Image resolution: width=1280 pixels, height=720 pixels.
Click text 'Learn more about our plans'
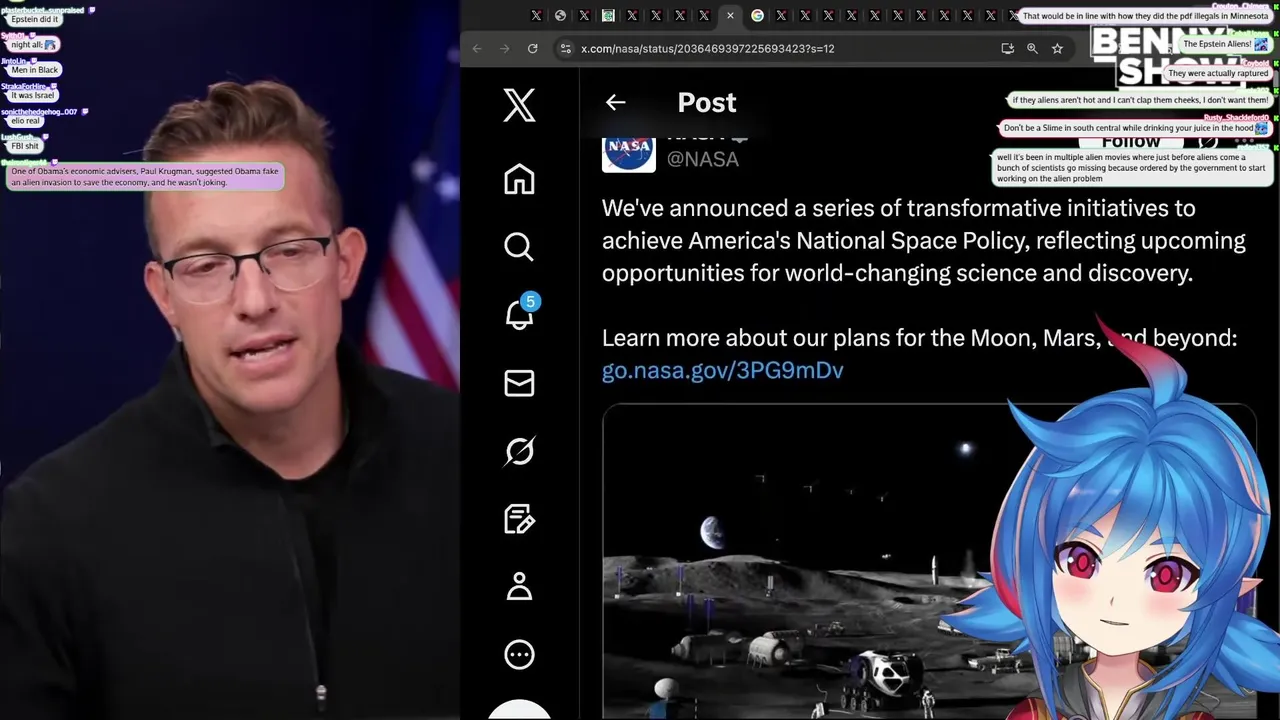click(746, 338)
